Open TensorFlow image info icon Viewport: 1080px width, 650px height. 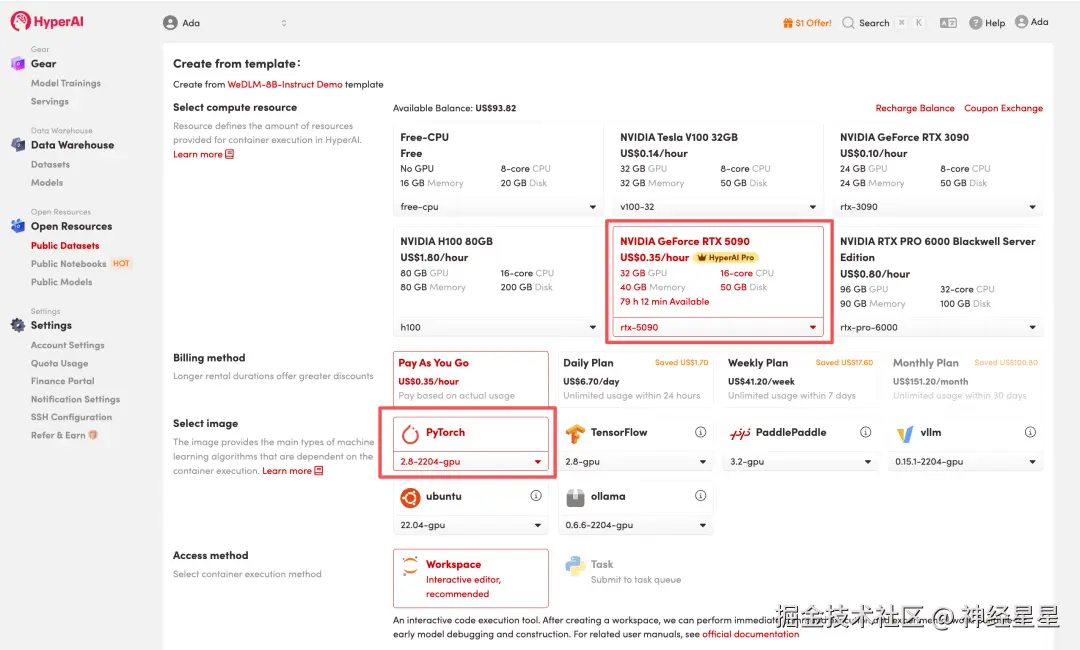pyautogui.click(x=700, y=432)
